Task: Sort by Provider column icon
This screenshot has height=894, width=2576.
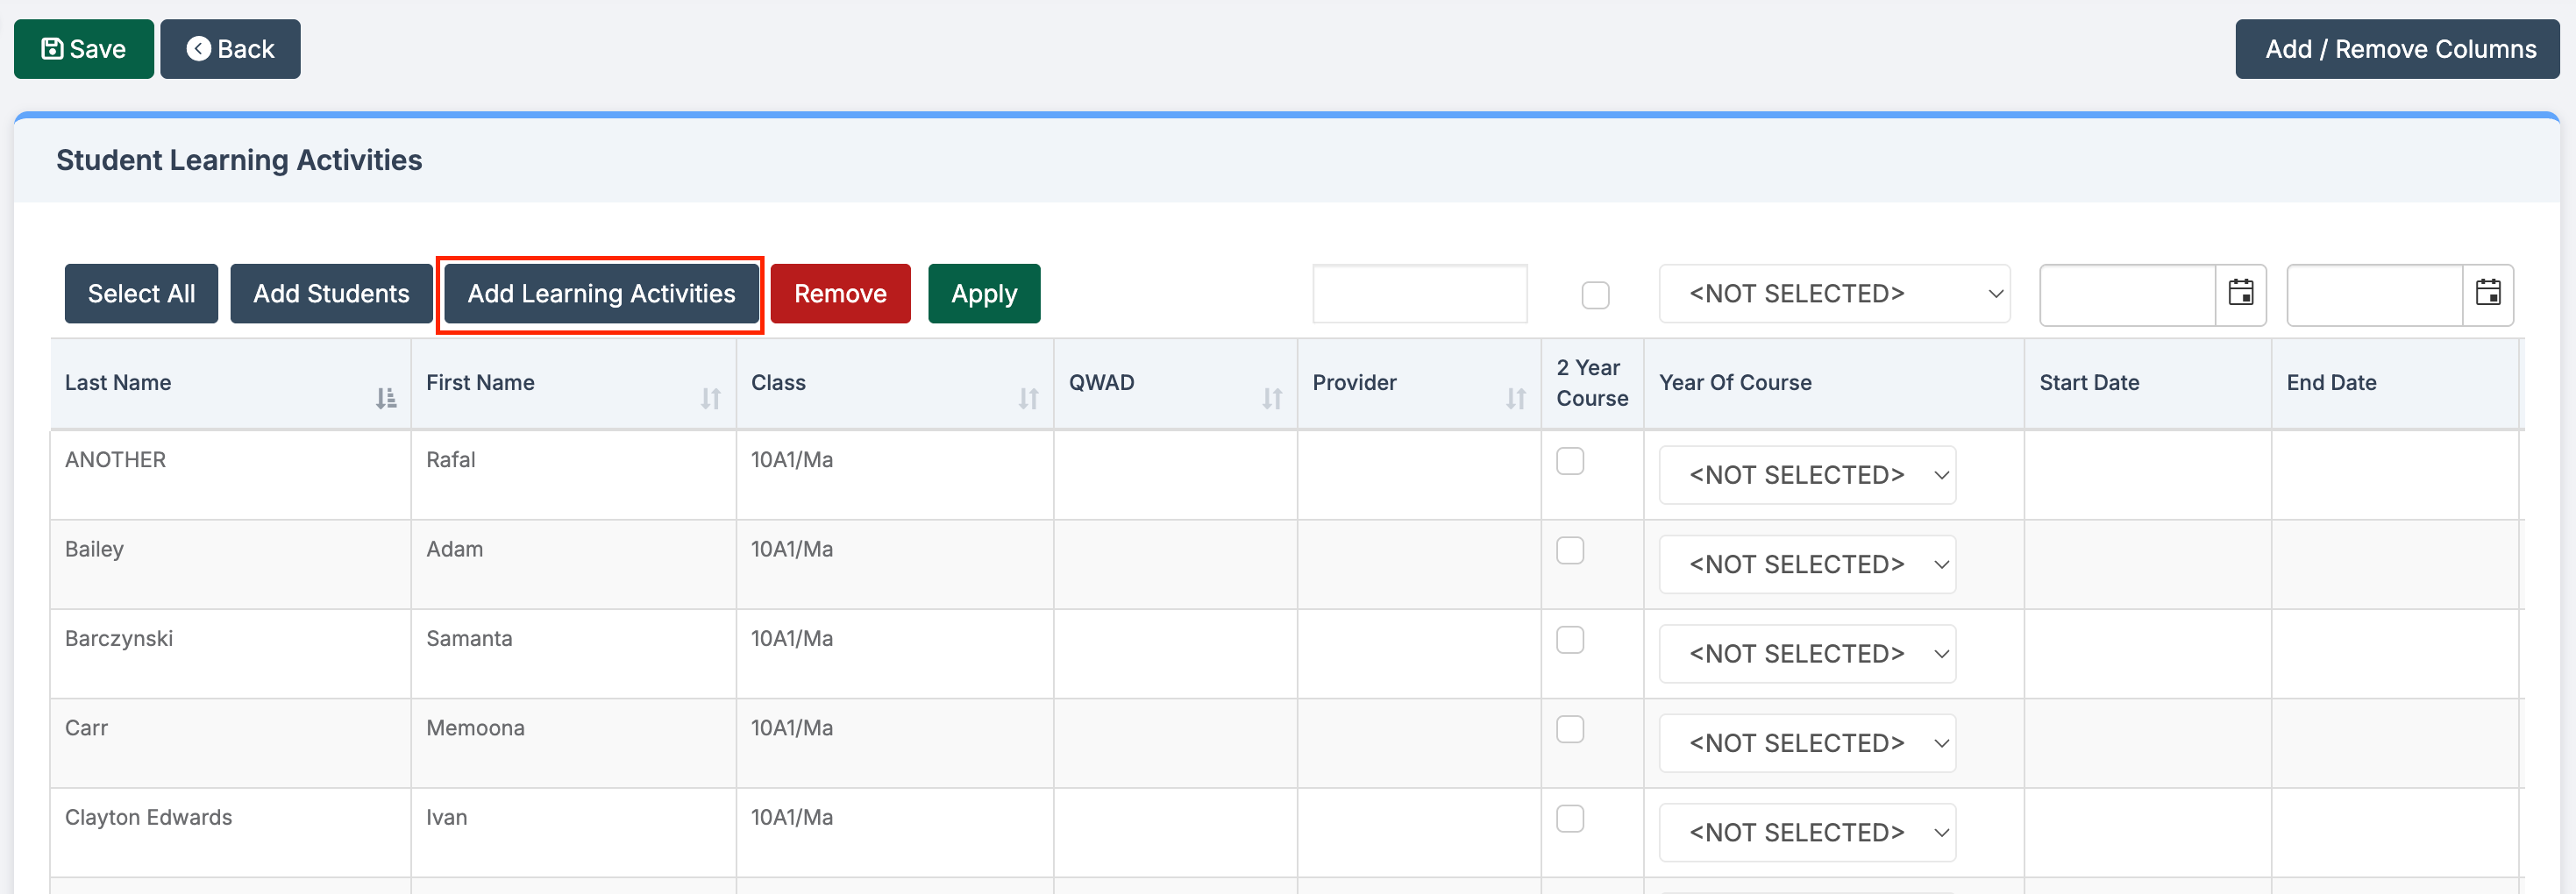Action: pyautogui.click(x=1515, y=399)
